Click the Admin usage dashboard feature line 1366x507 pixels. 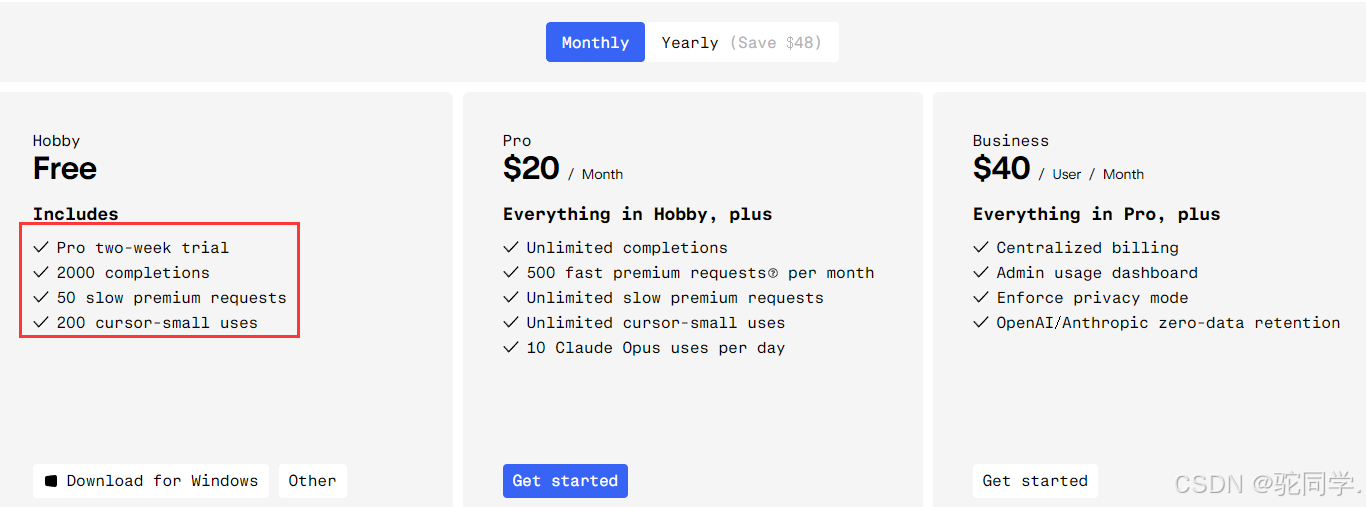[x=1097, y=273]
